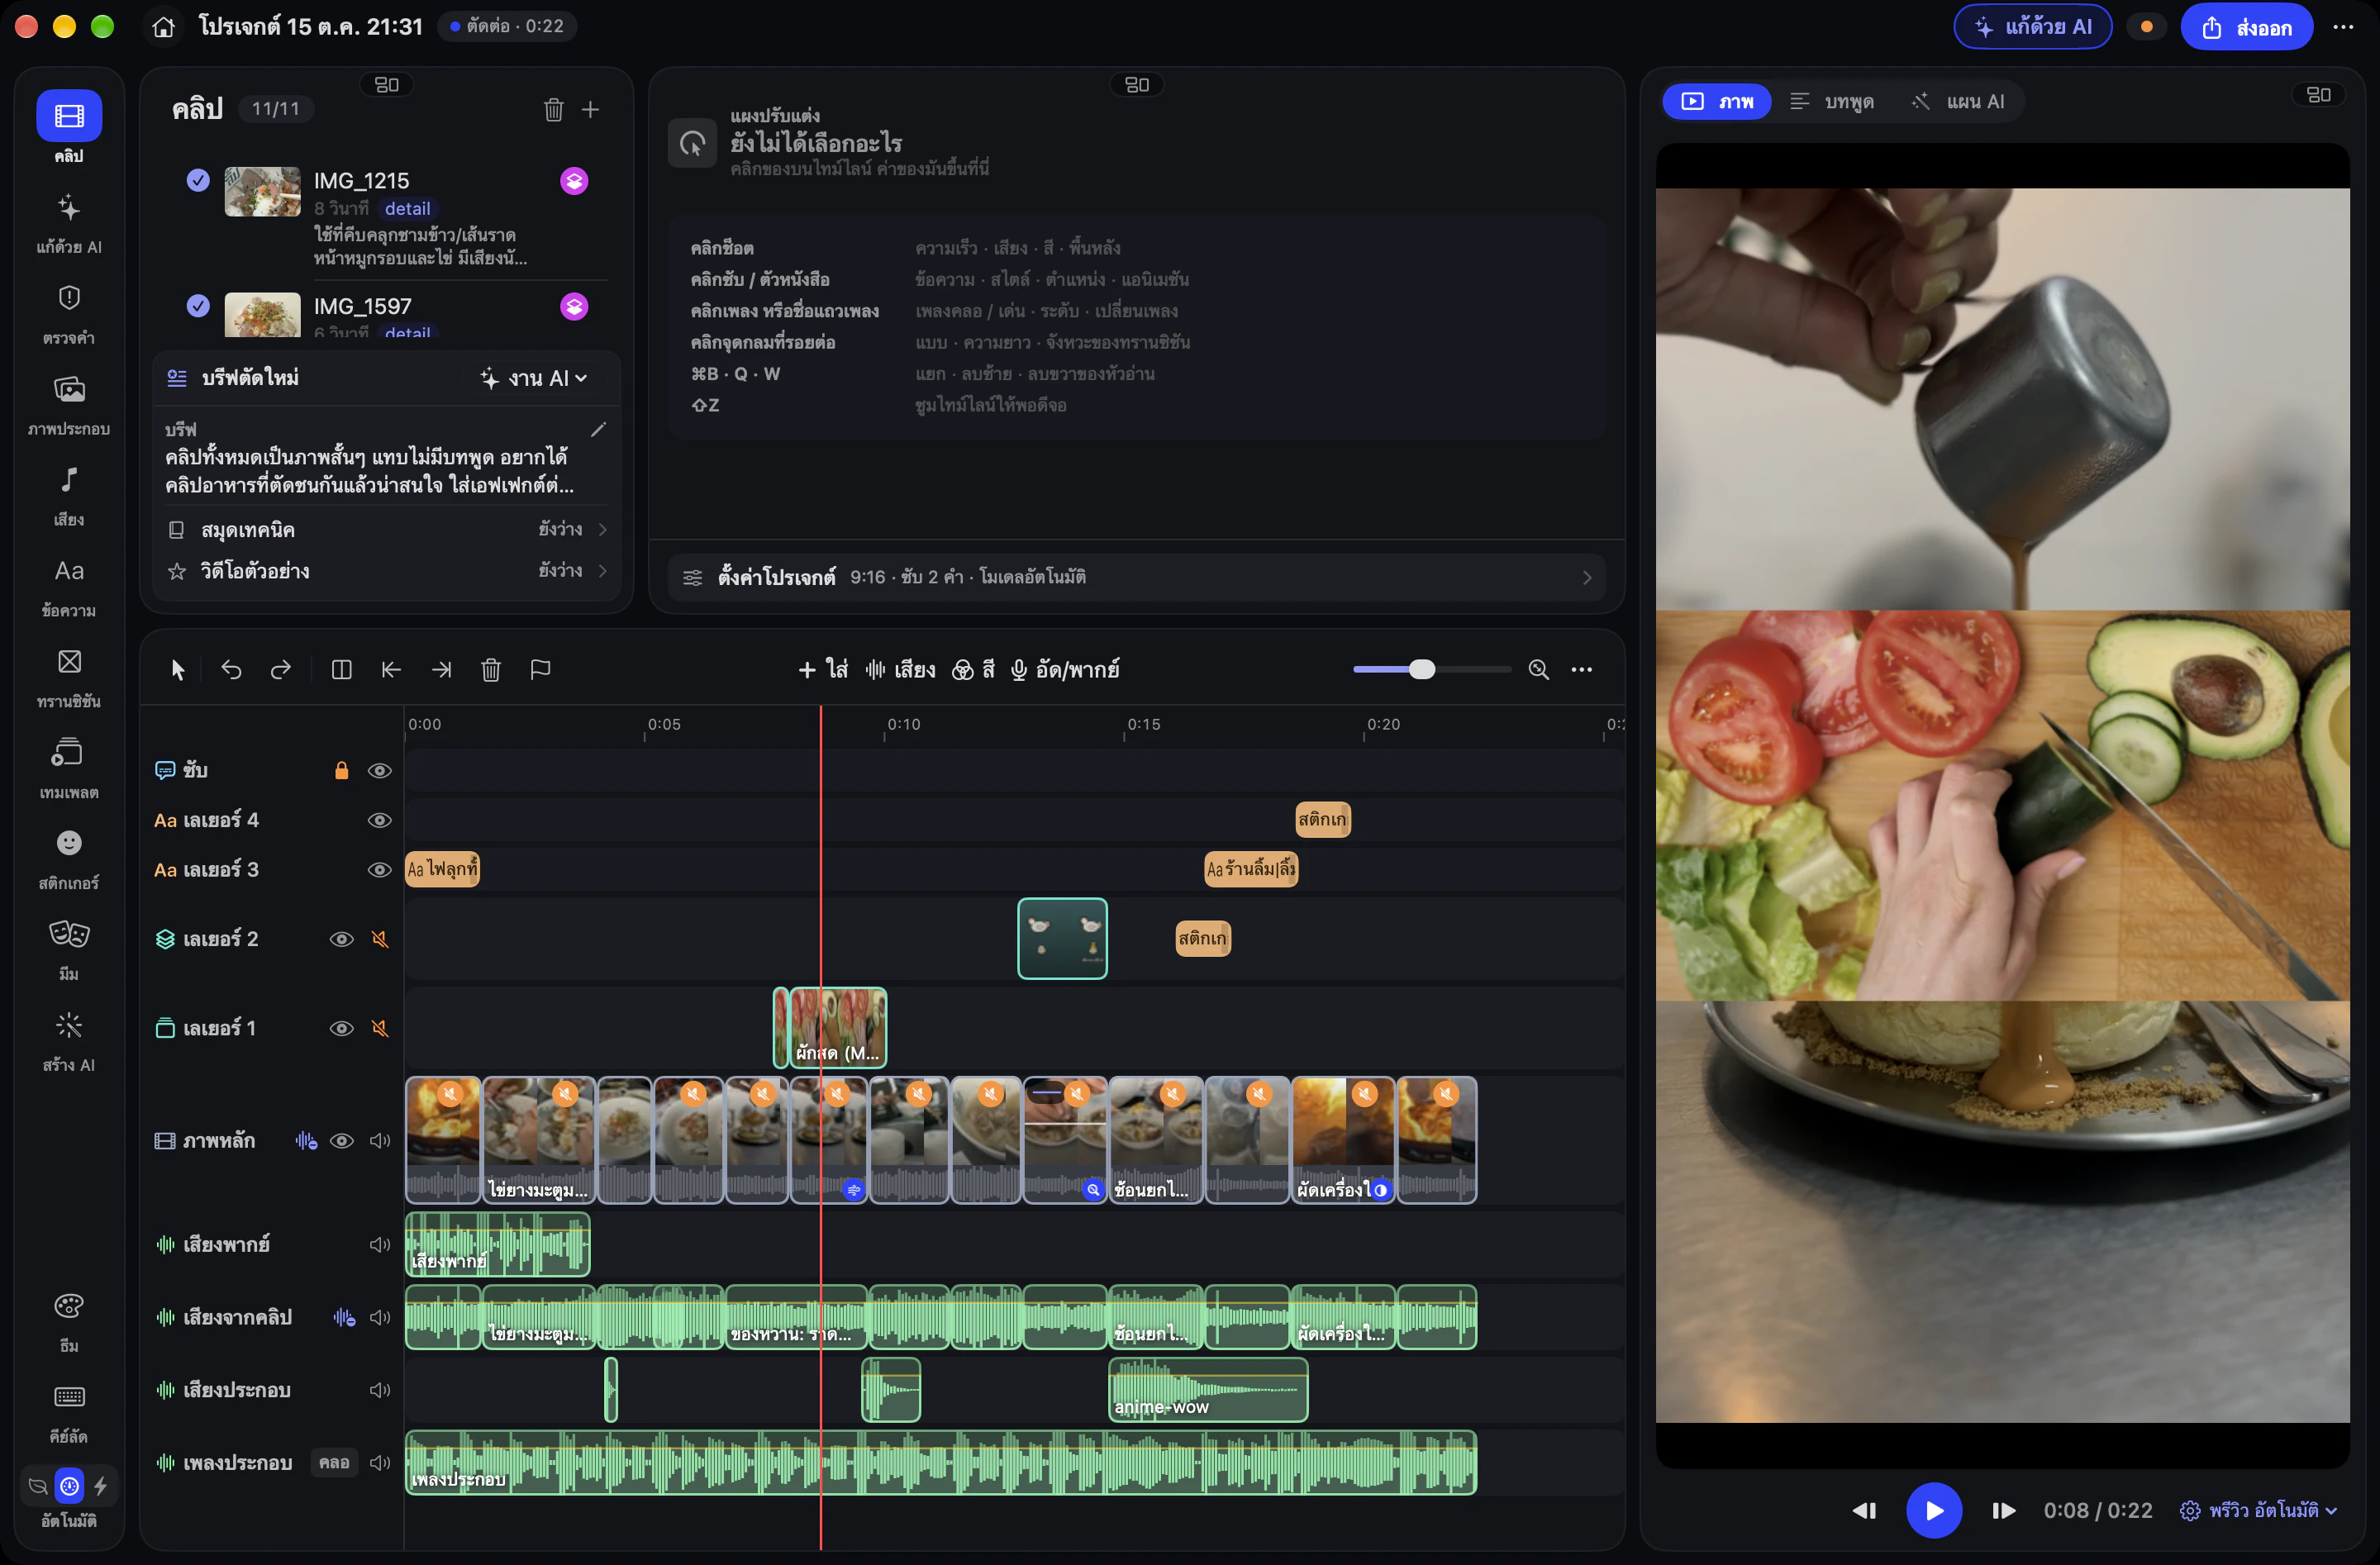
Task: Select the ภาพ tab in preview panel
Action: [1716, 101]
